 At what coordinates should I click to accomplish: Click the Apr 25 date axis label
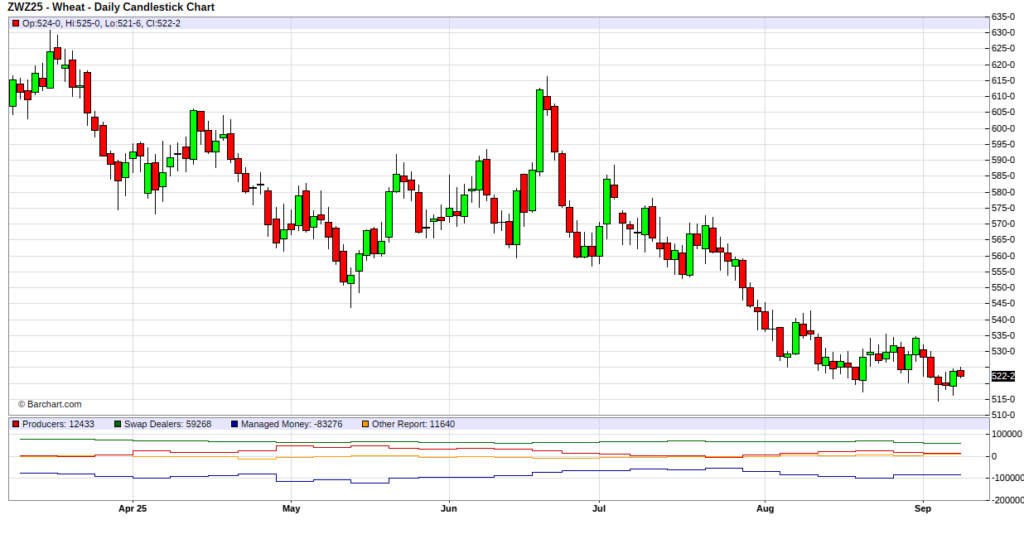[x=132, y=508]
